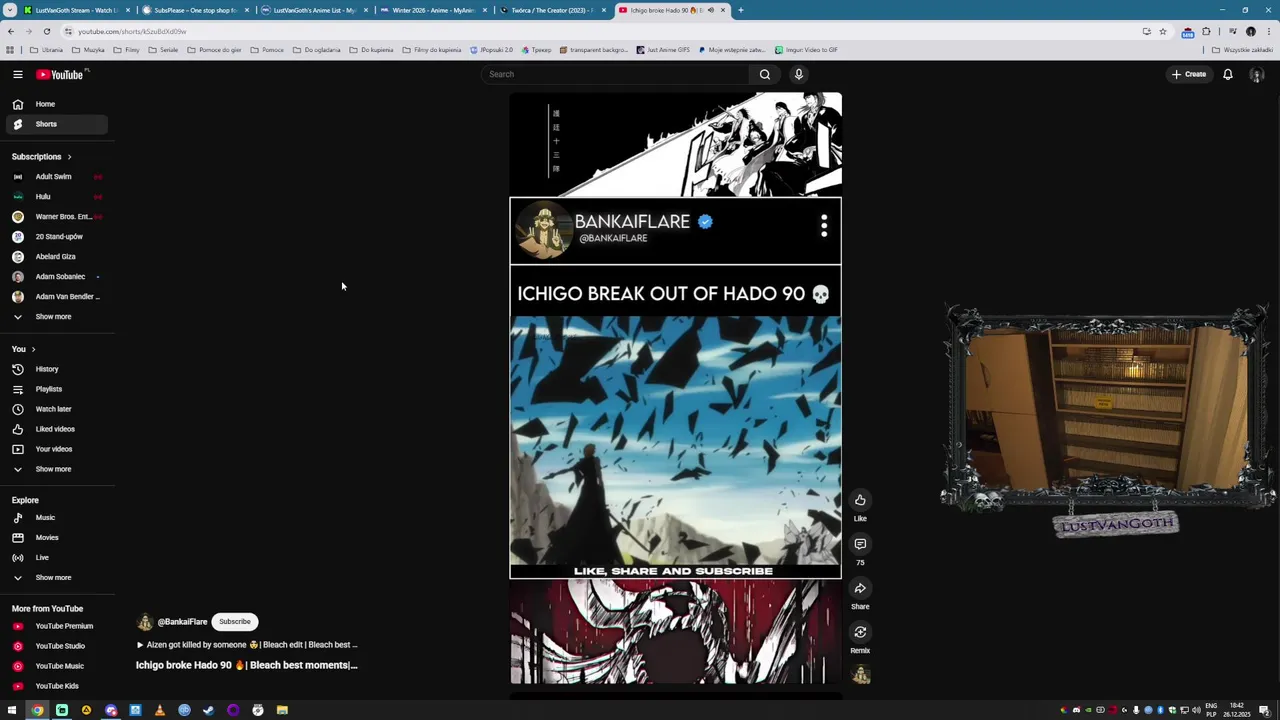Viewport: 1280px width, 720px height.
Task: Open the Adult Swim subscription
Action: 55,177
